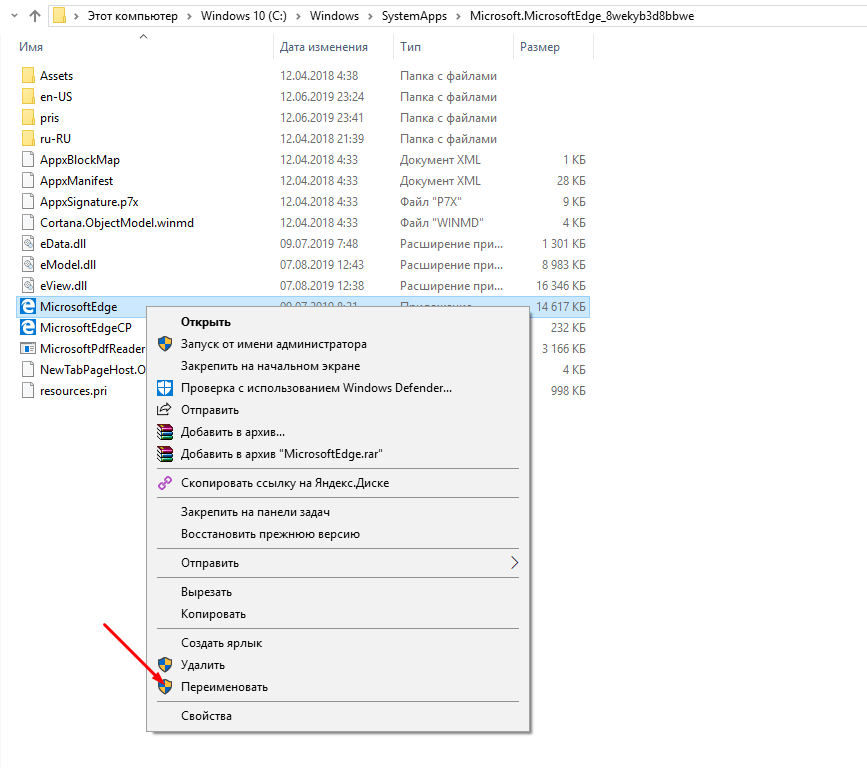Click the eView.dll file icon

28,285
